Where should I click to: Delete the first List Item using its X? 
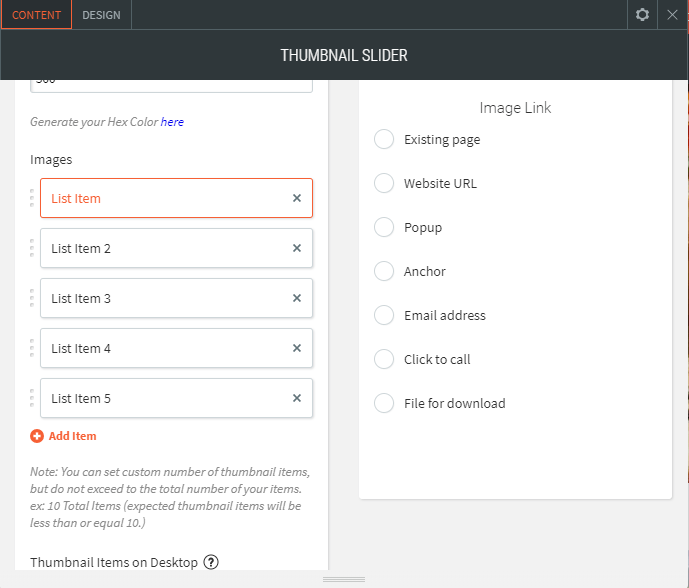coord(297,198)
